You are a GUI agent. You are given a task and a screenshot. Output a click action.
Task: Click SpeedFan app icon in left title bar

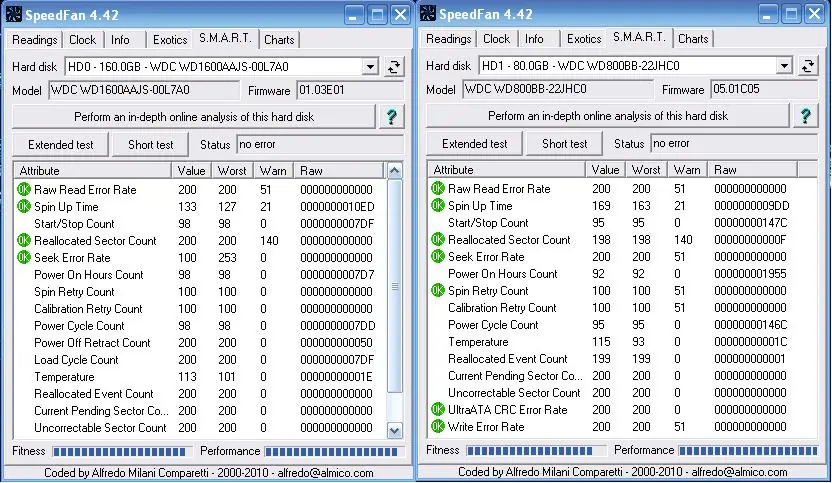(x=14, y=14)
